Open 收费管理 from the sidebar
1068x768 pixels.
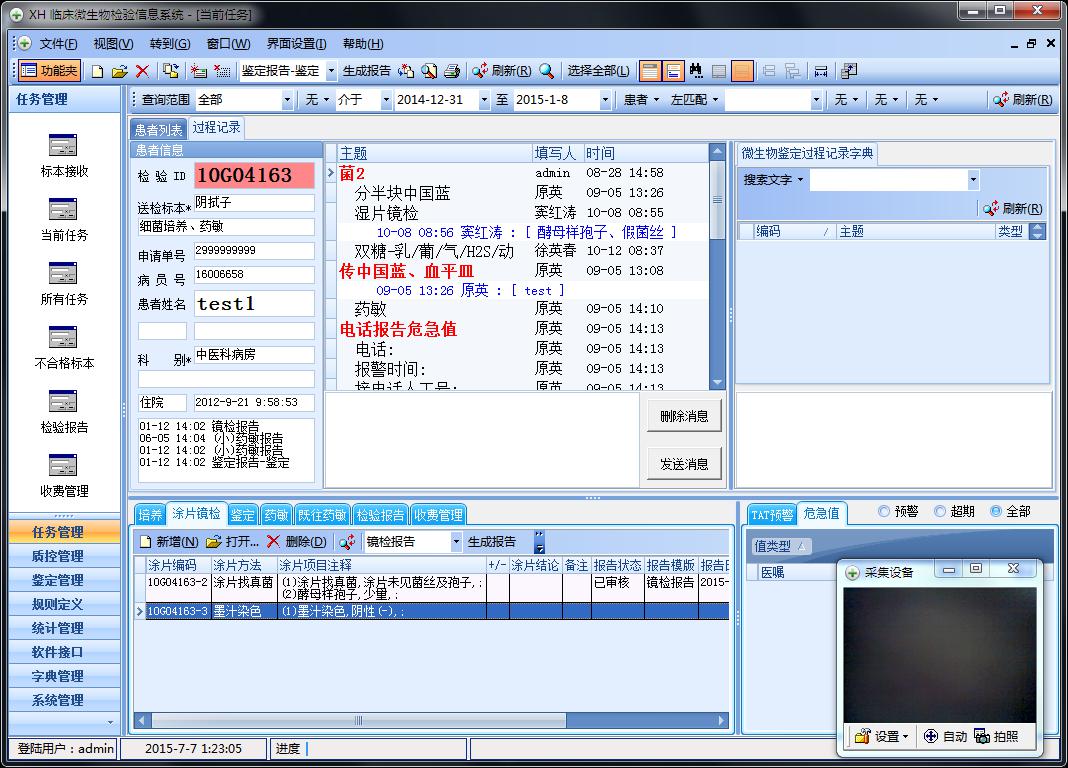coord(63,476)
